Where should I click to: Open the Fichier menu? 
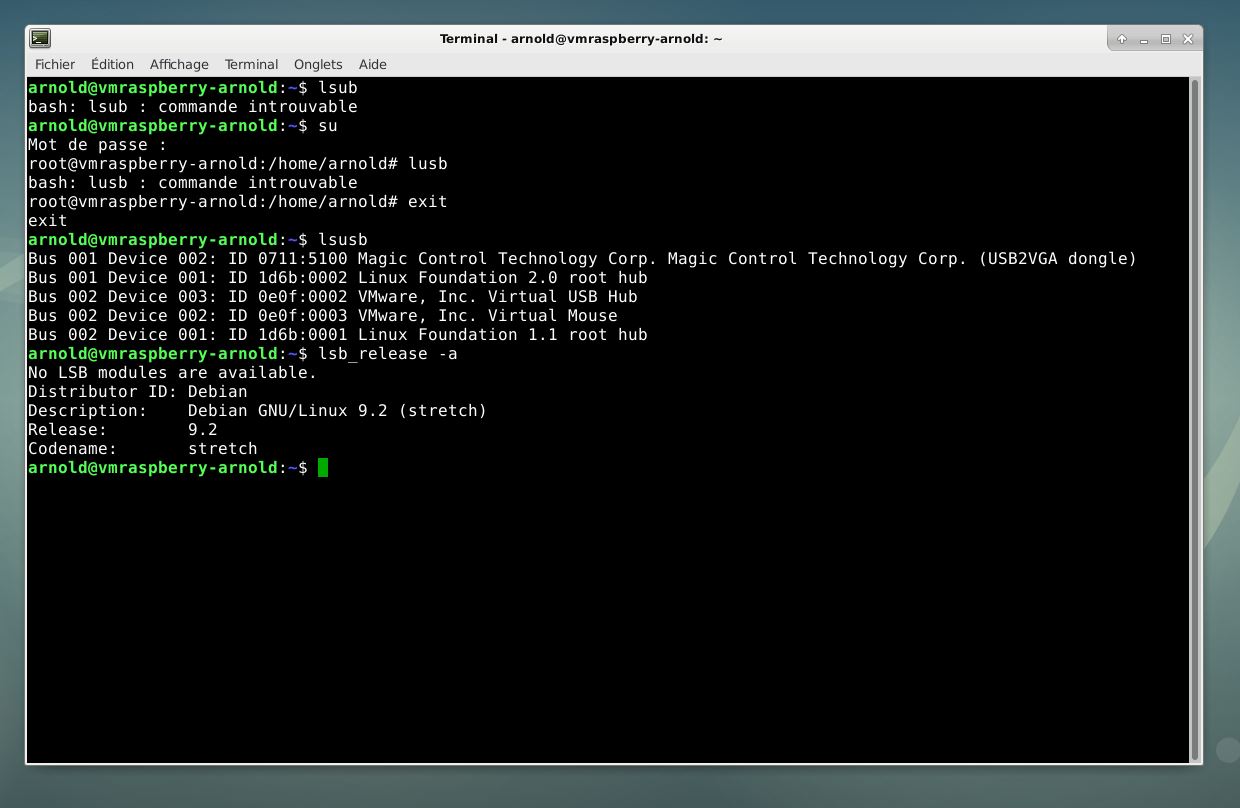click(55, 64)
